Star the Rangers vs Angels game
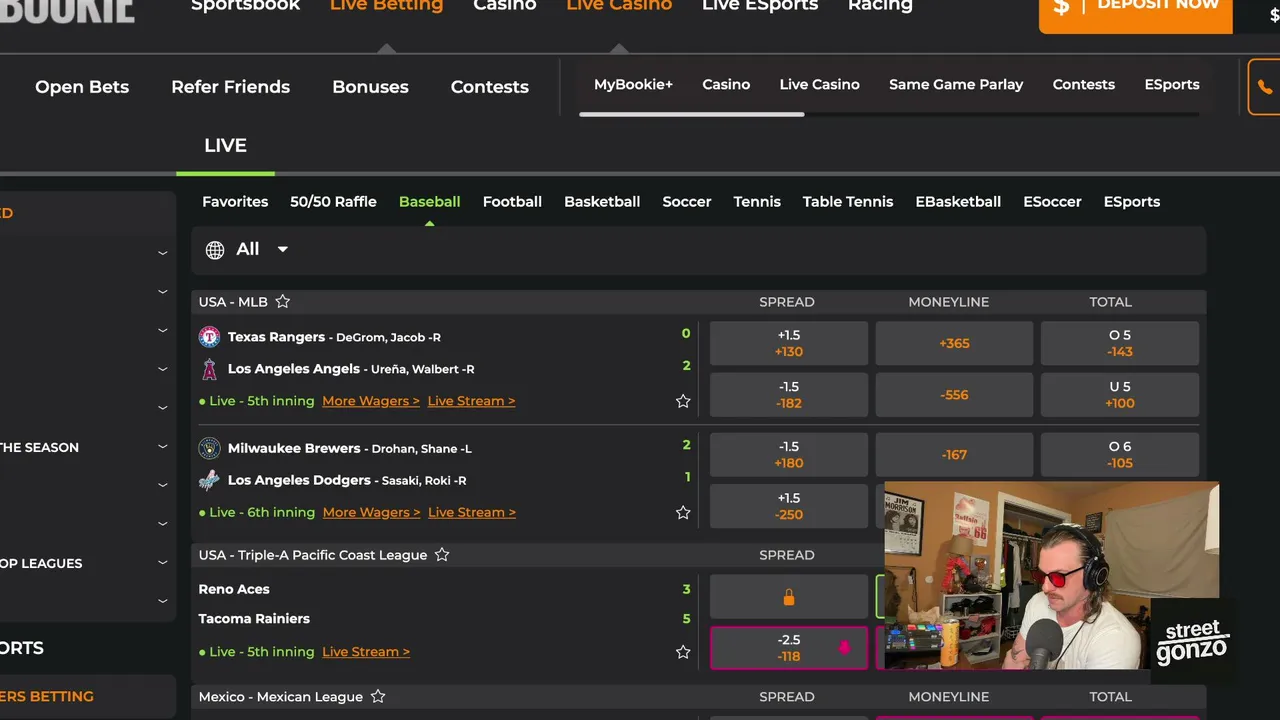The width and height of the screenshot is (1280, 720). [683, 401]
